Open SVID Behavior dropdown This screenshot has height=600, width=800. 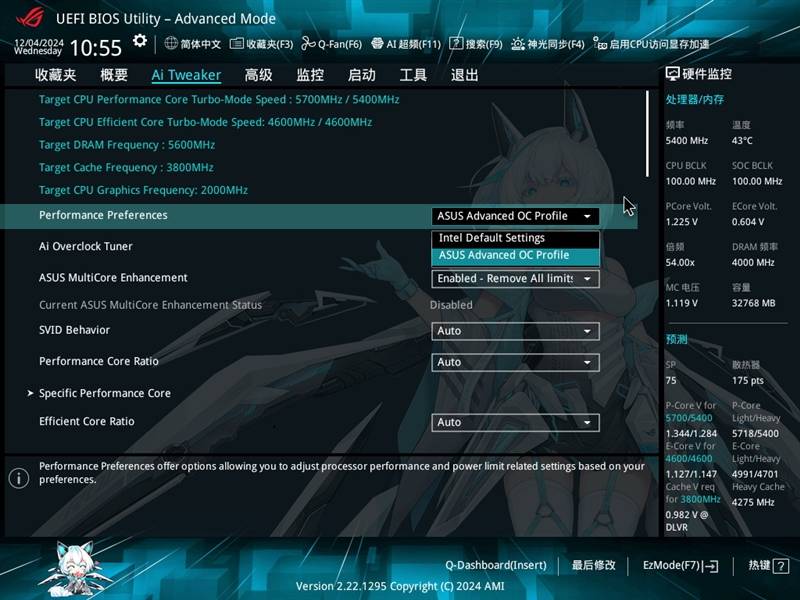tap(515, 331)
